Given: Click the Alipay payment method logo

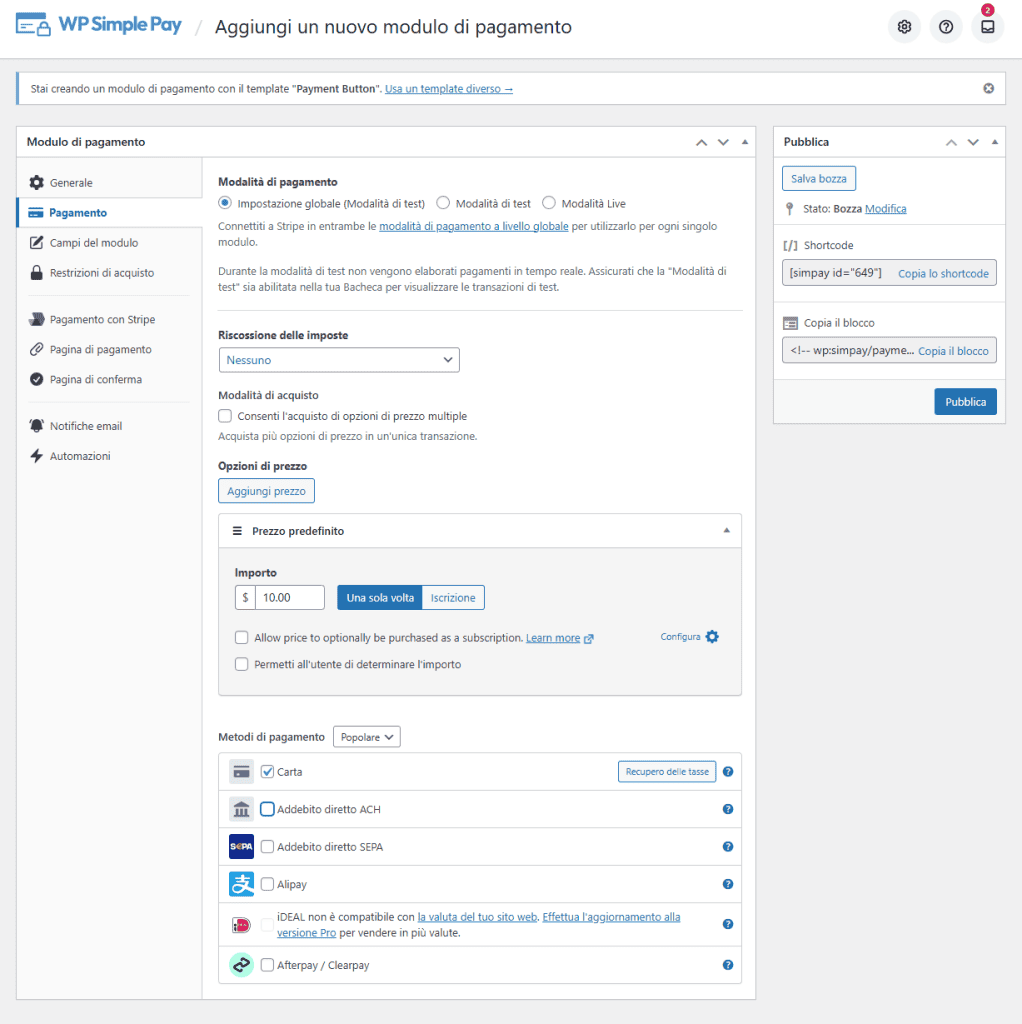Looking at the screenshot, I should click(x=241, y=884).
